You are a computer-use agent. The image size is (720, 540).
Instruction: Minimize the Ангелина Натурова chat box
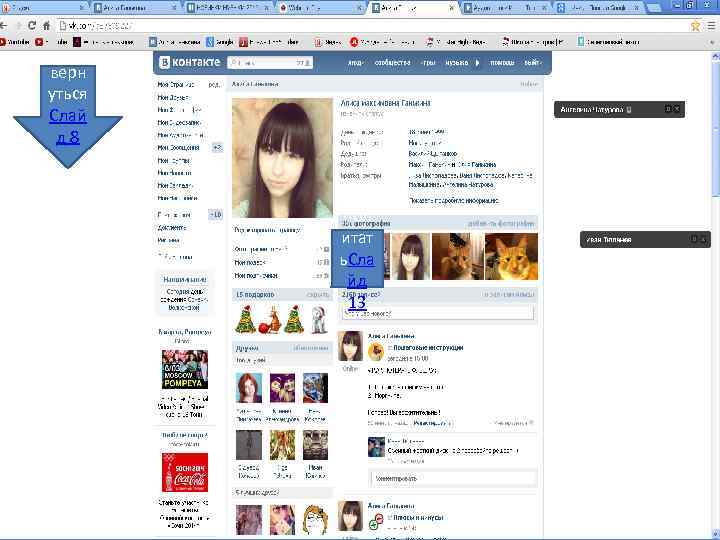[x=668, y=109]
